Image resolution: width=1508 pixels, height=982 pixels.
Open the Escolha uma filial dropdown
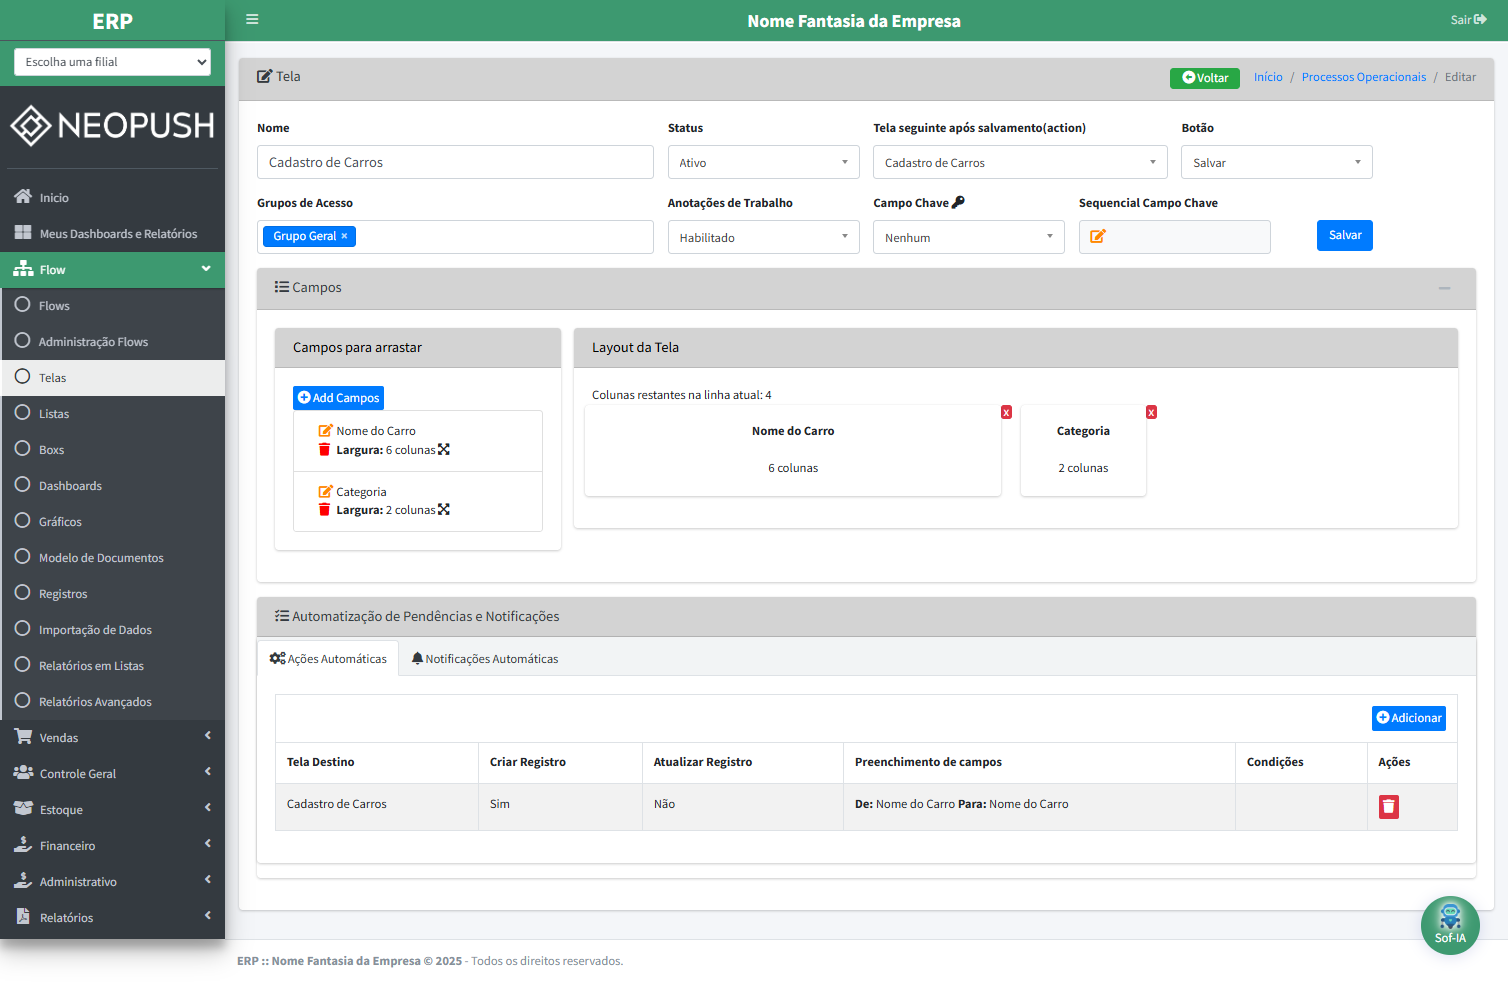(x=112, y=62)
